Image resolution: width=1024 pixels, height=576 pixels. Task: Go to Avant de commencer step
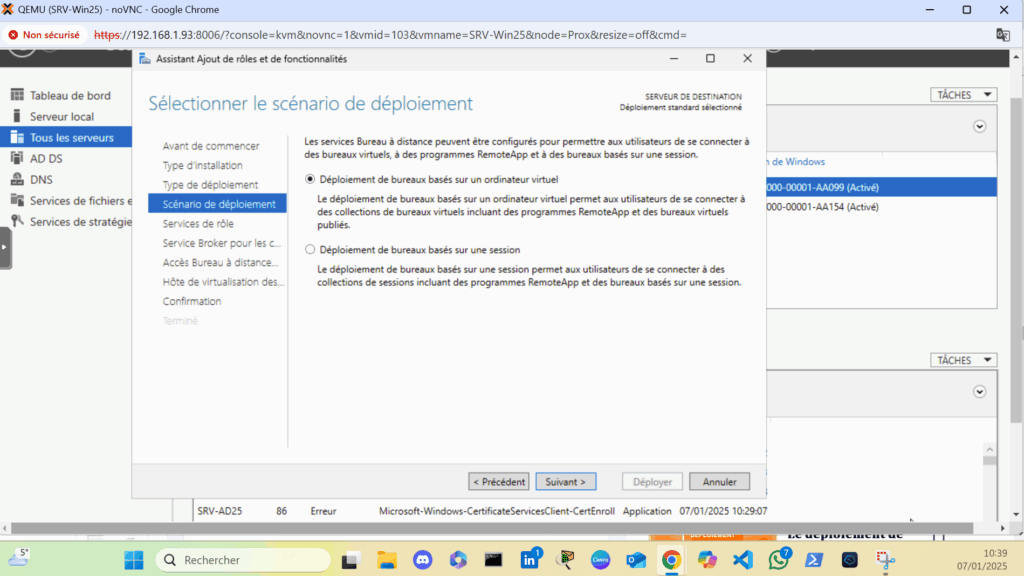tap(211, 146)
